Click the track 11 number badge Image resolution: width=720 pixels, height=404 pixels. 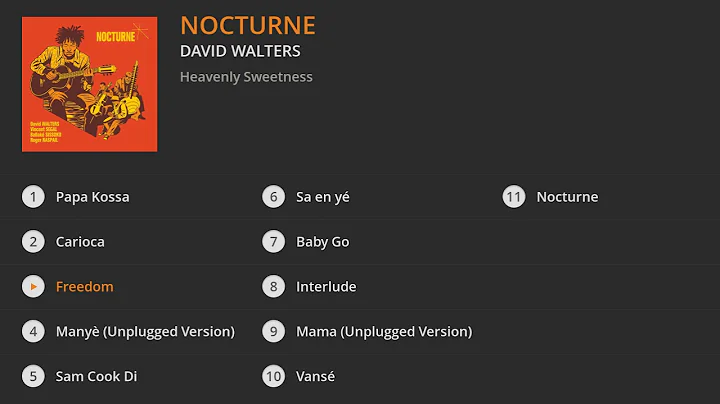point(514,197)
